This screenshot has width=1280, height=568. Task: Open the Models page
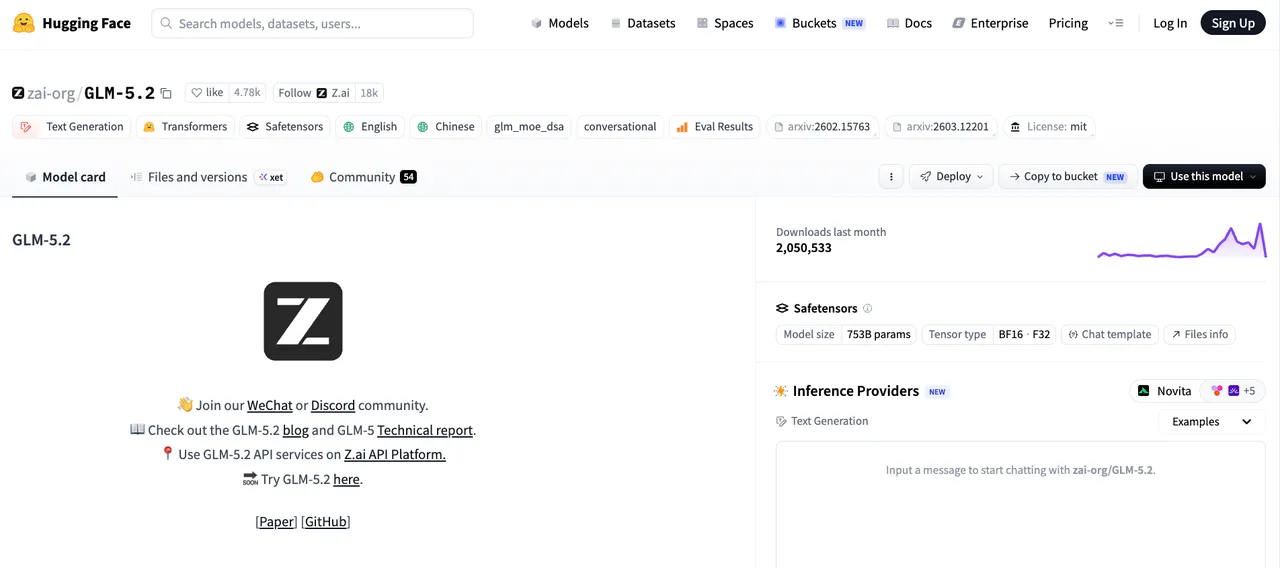pyautogui.click(x=560, y=23)
